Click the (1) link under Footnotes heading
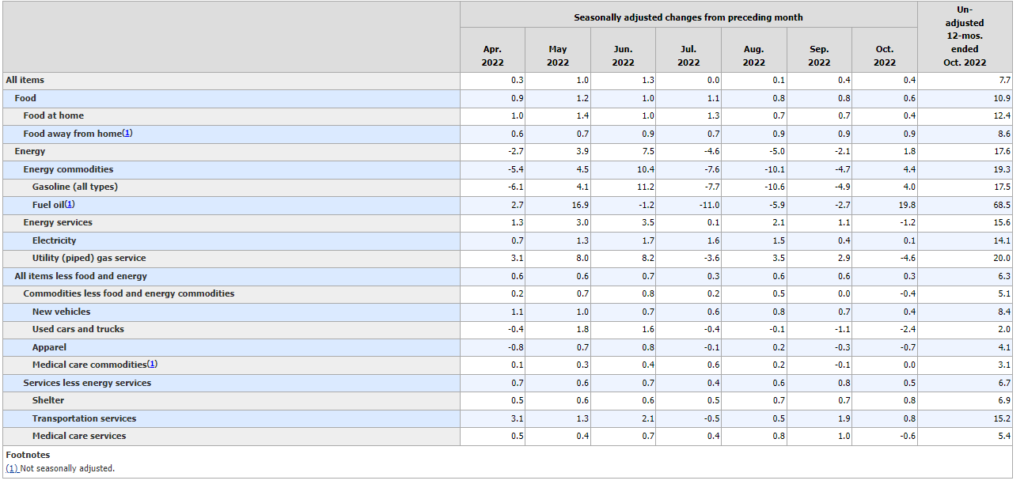The image size is (1024, 488). (x=11, y=468)
